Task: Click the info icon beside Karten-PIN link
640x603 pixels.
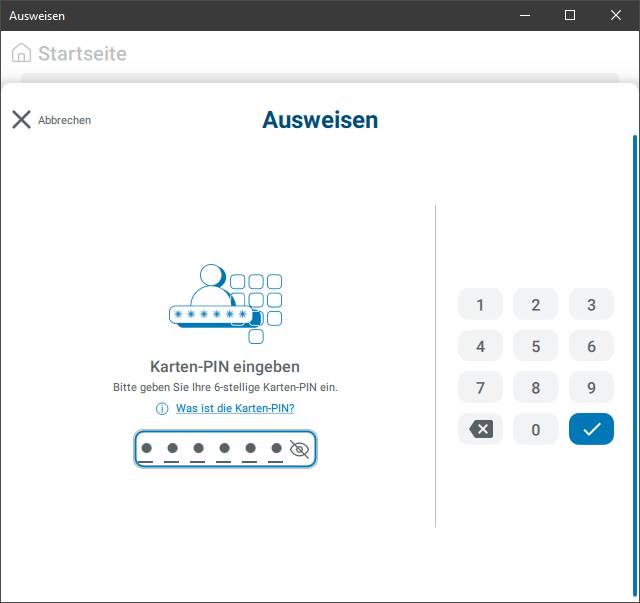Action: (162, 409)
